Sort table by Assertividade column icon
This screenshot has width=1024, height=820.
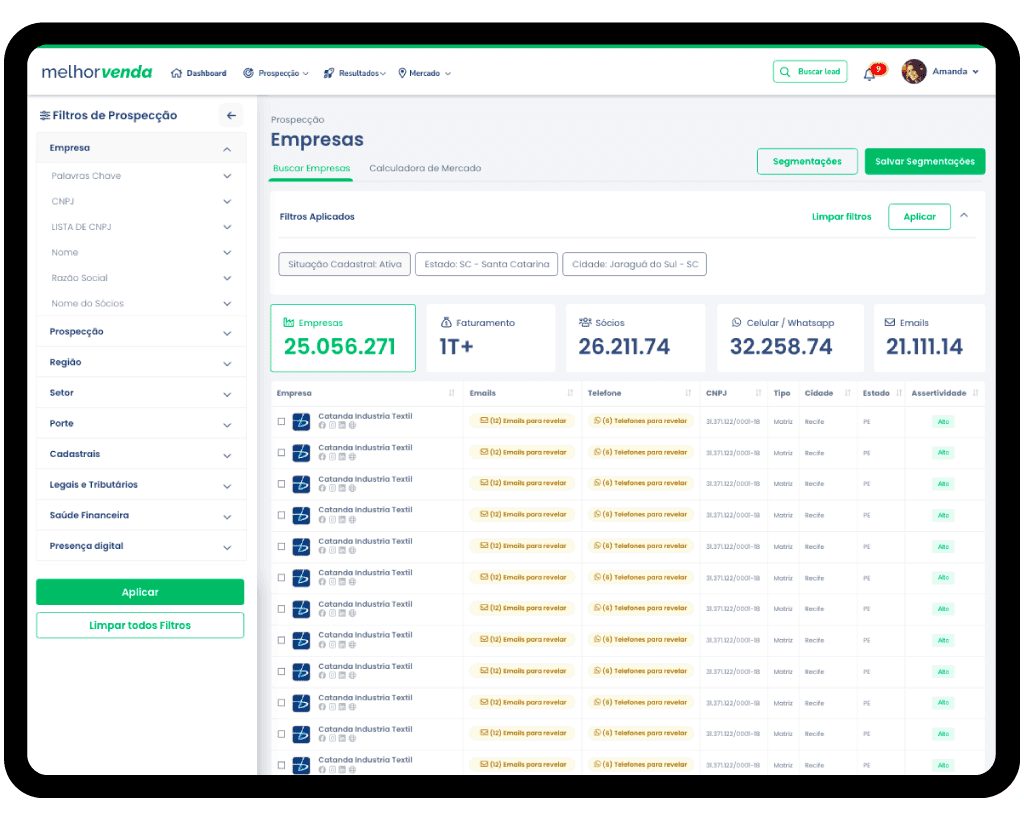pos(975,393)
